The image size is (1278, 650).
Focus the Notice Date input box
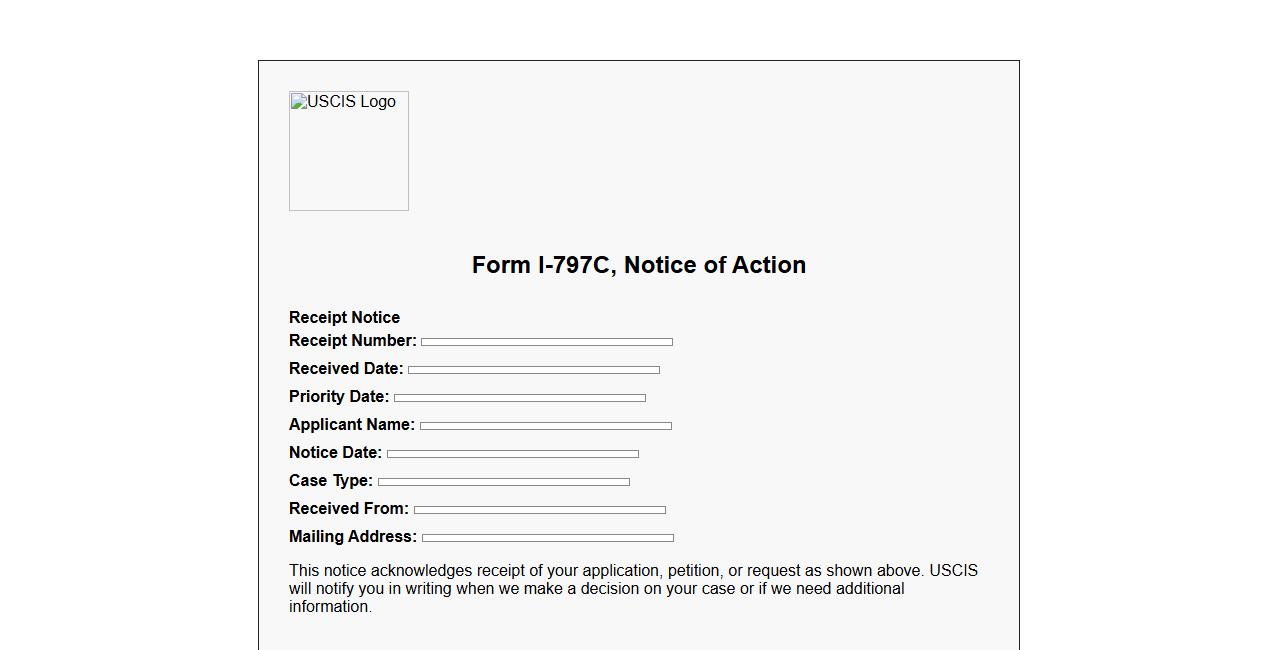point(512,454)
